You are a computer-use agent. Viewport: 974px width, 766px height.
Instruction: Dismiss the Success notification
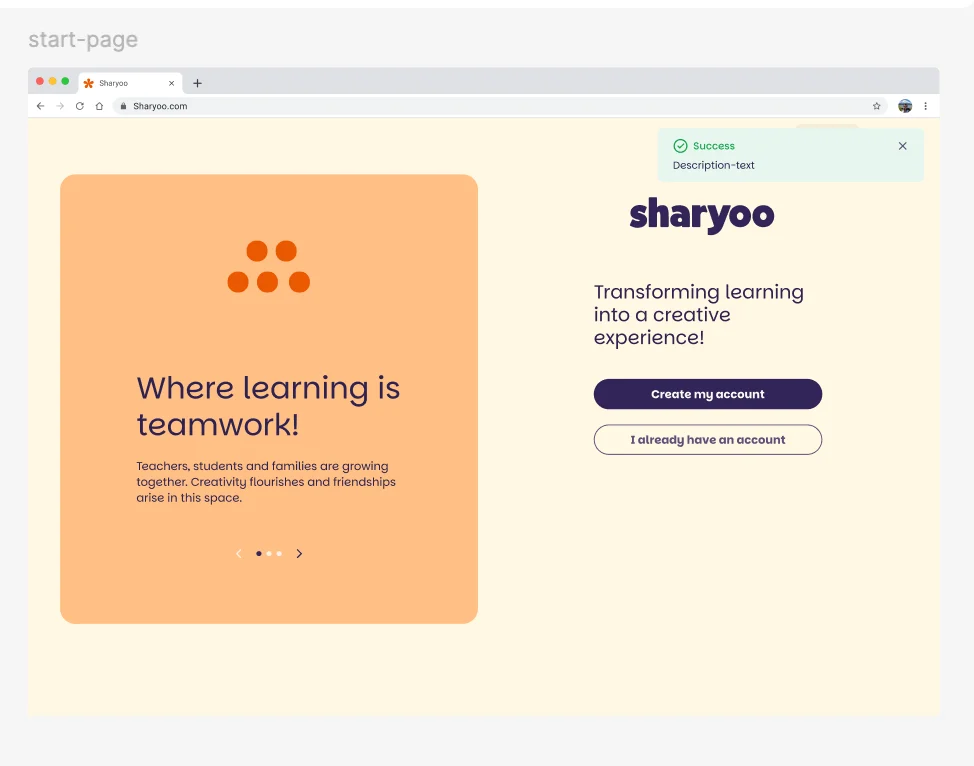pos(903,146)
